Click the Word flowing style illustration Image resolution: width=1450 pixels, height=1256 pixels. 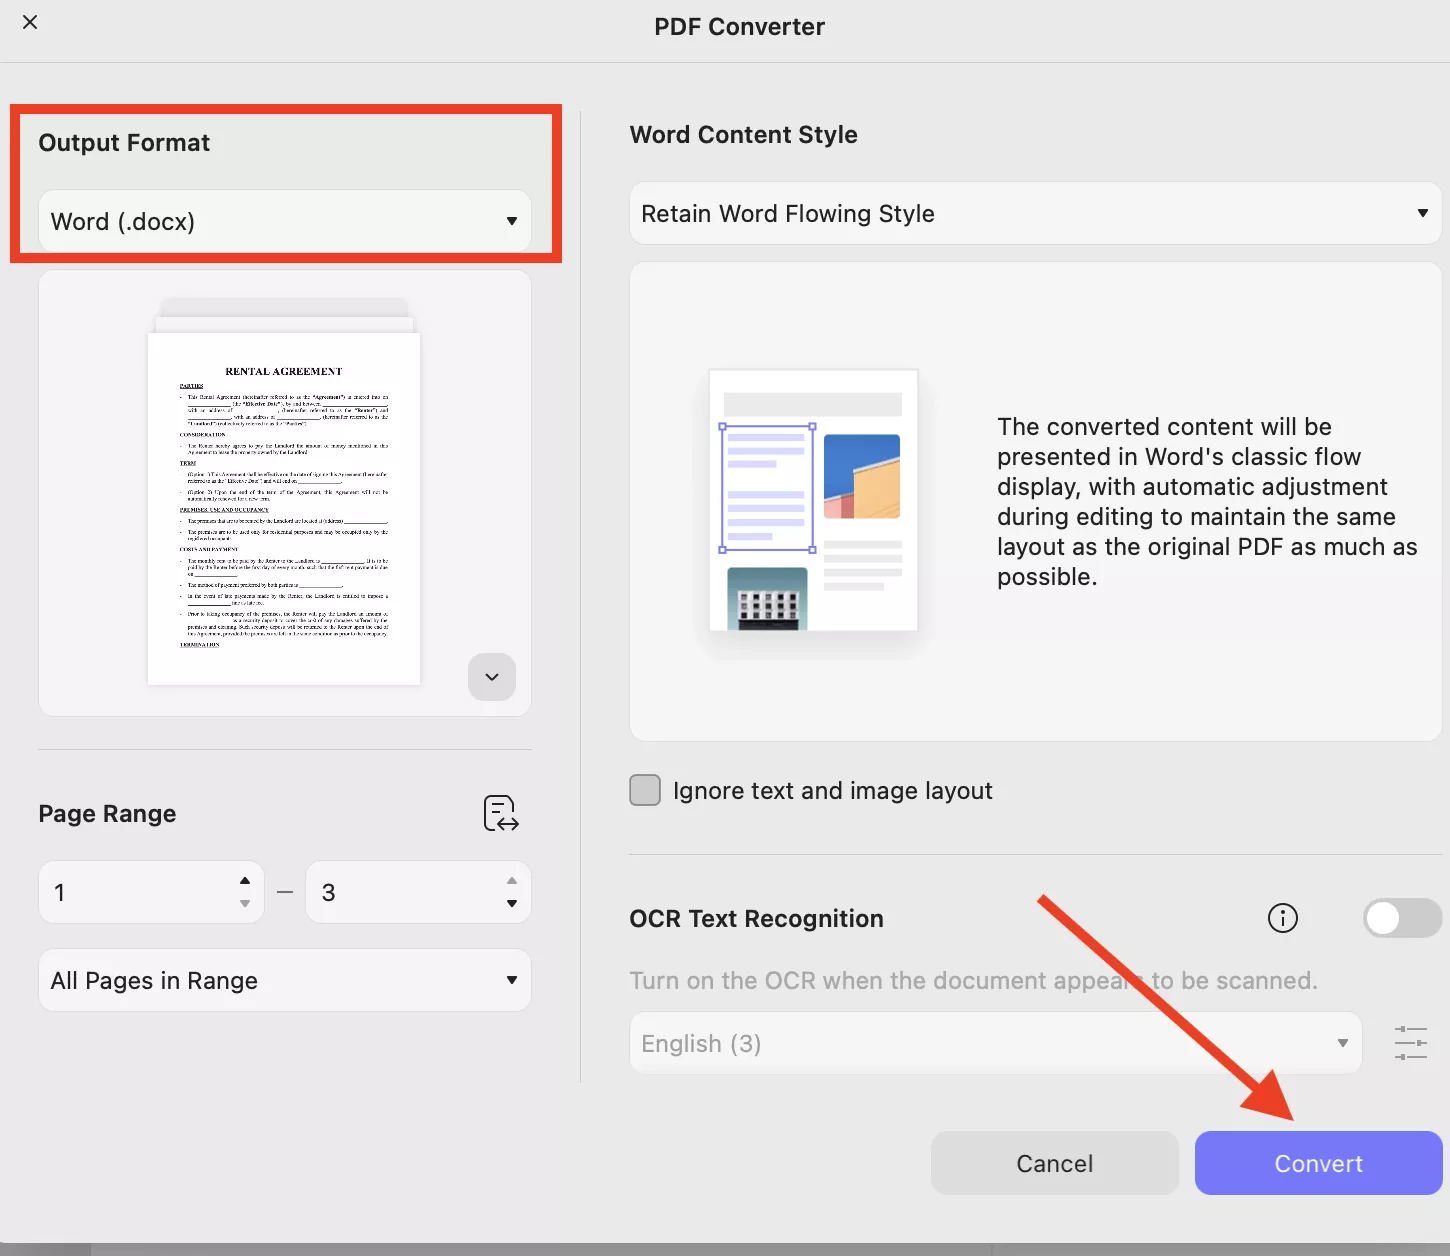coord(813,500)
